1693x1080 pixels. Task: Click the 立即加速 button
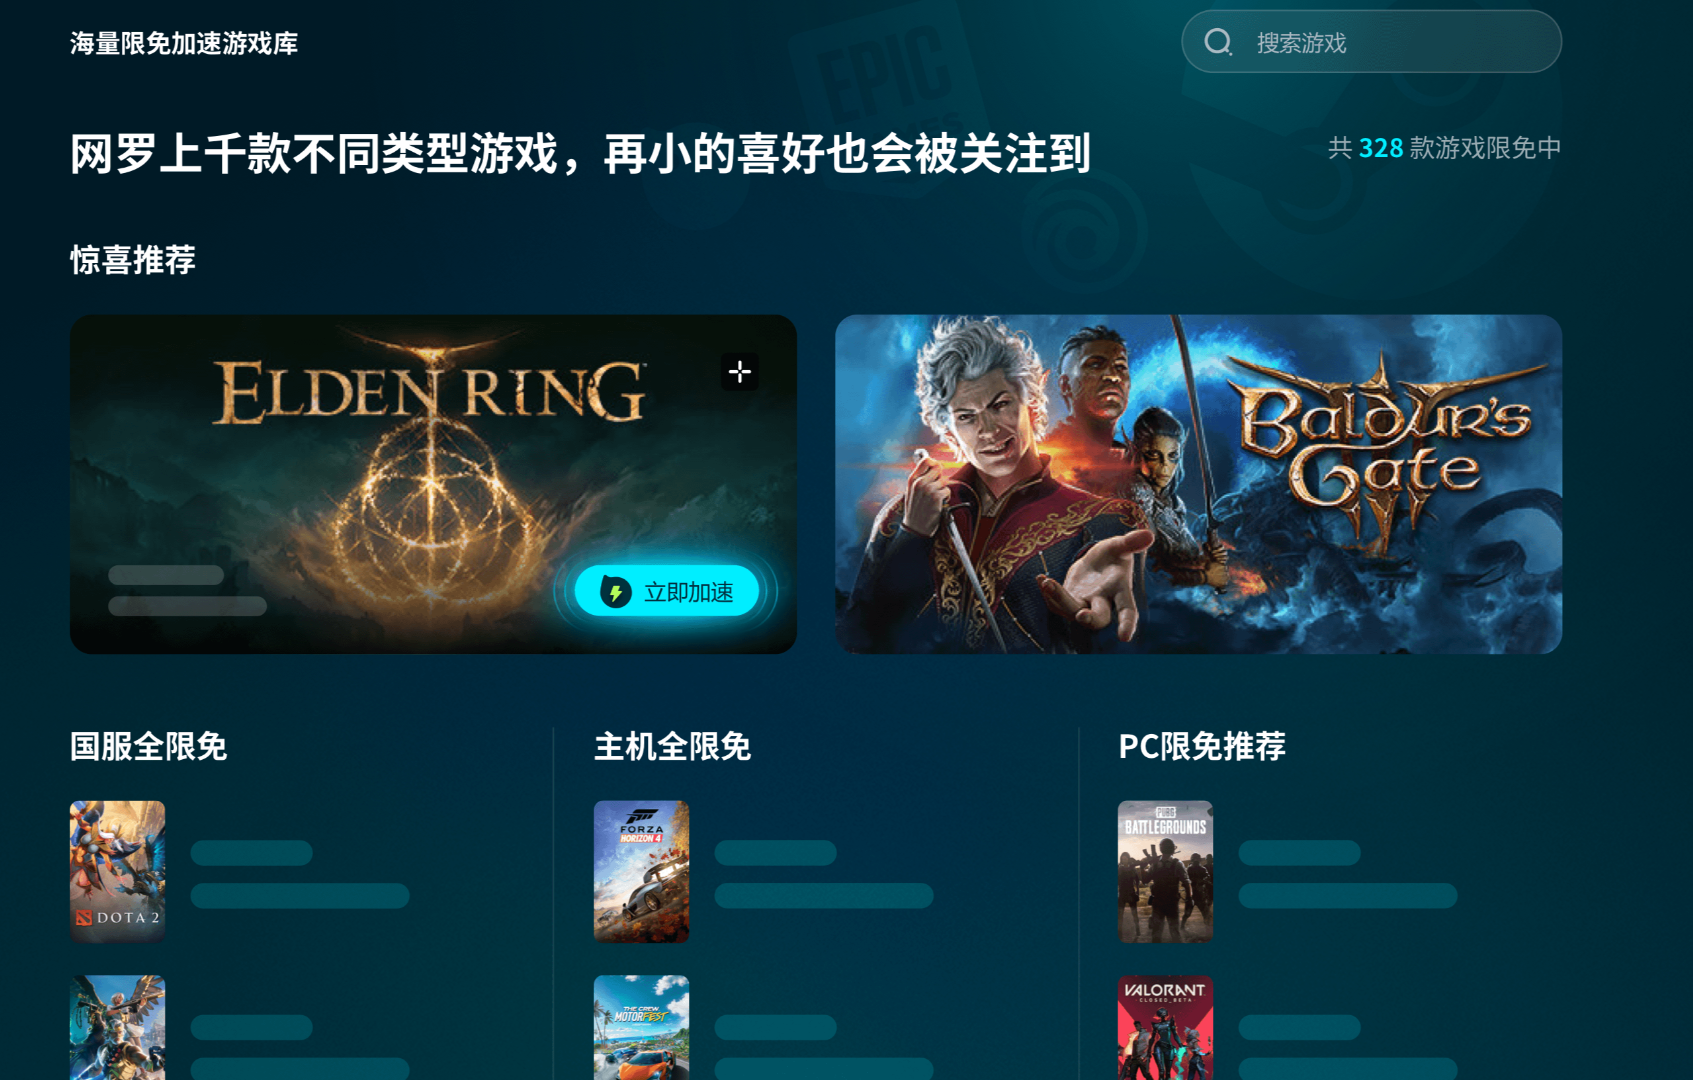[666, 591]
